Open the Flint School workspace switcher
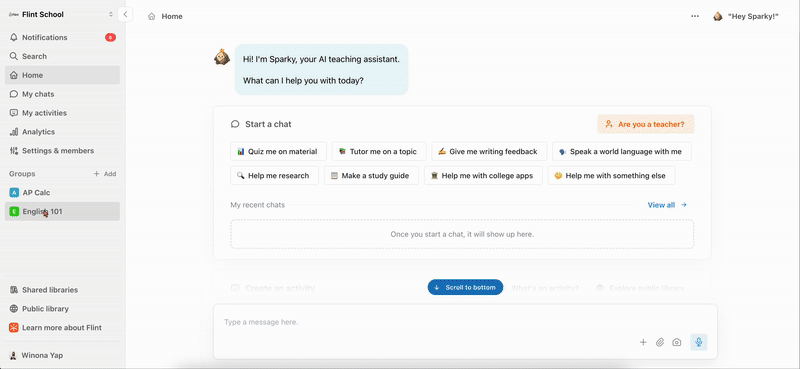This screenshot has width=800, height=369. 61,14
